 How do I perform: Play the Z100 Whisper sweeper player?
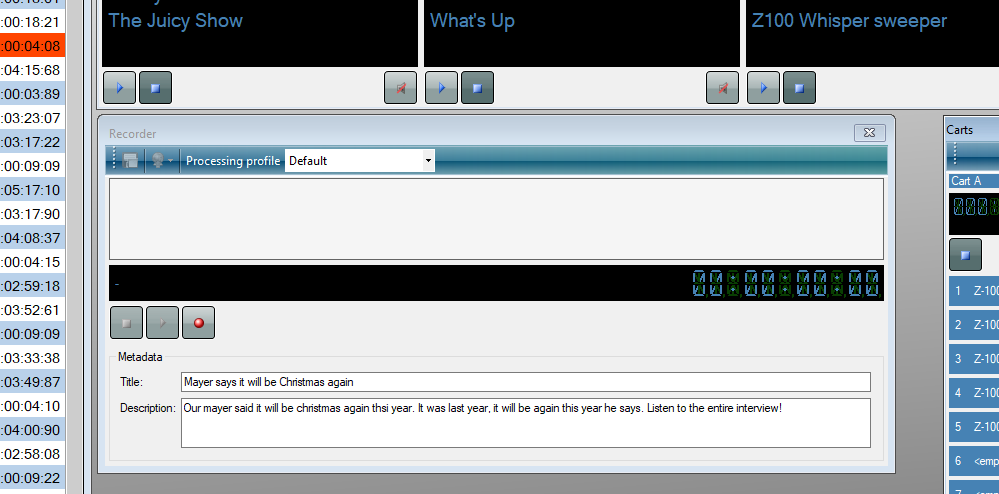coord(763,87)
